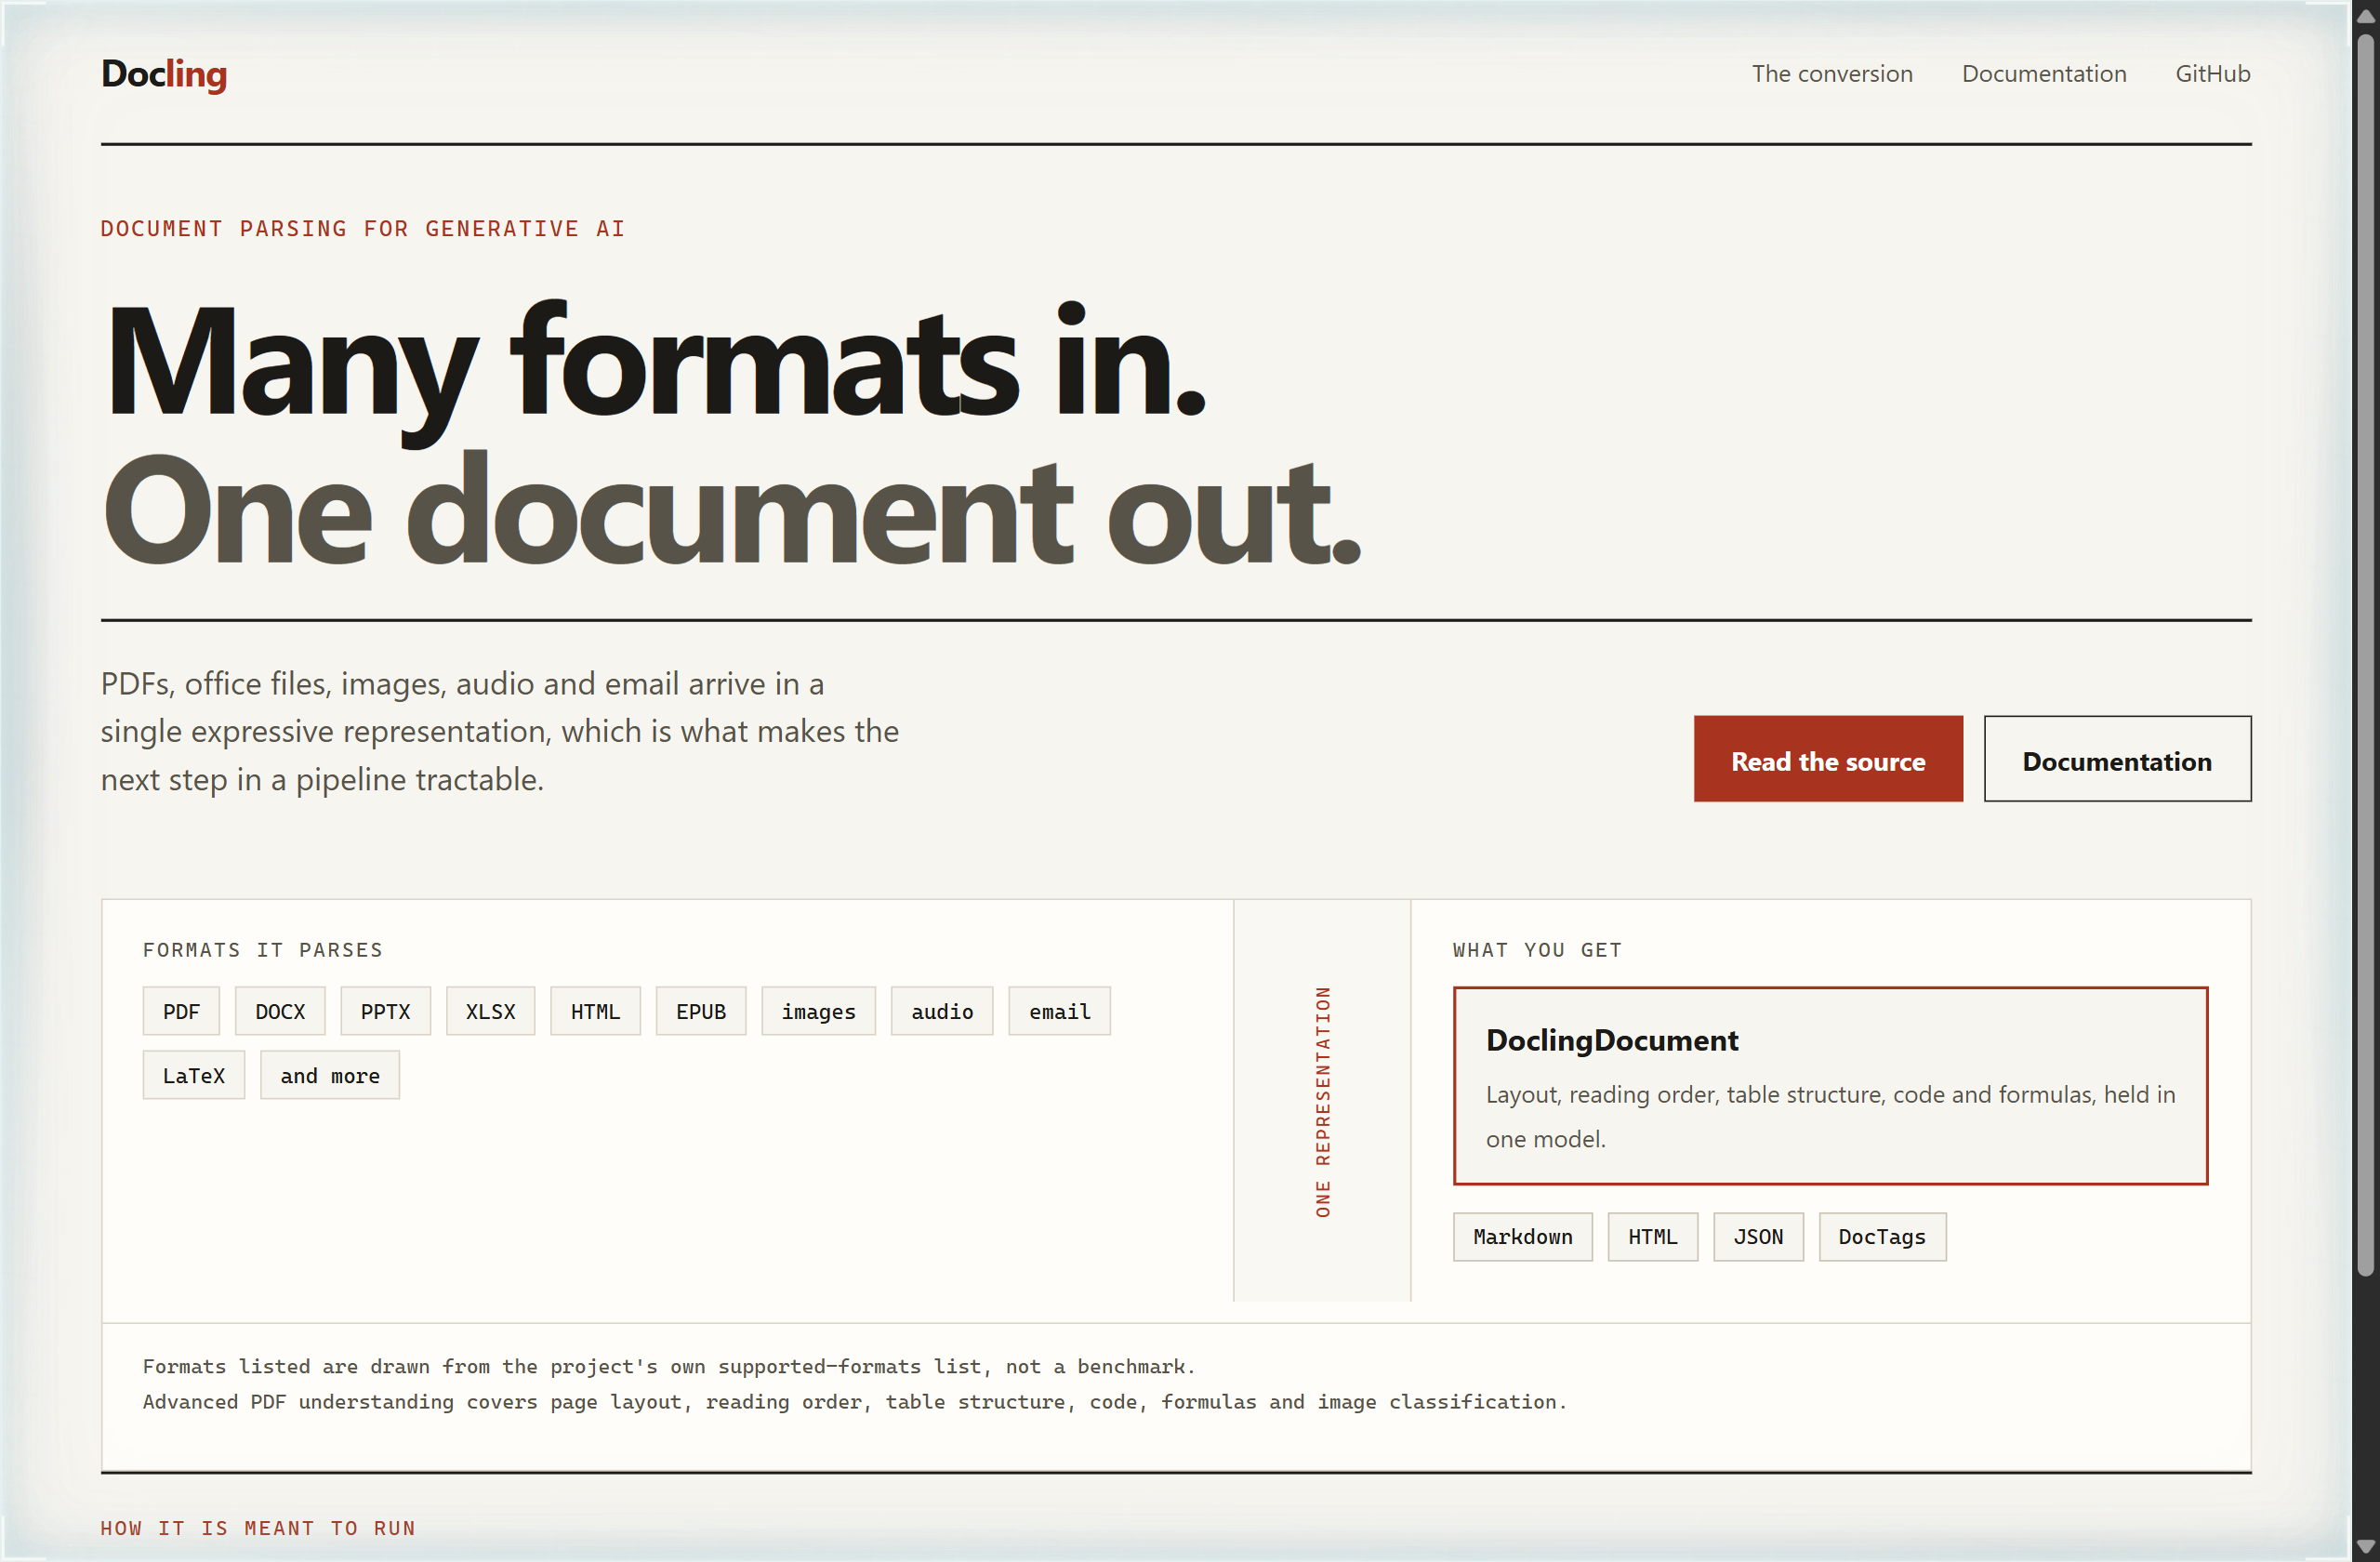Select the audio format chip
The height and width of the screenshot is (1562, 2380).
point(941,1011)
